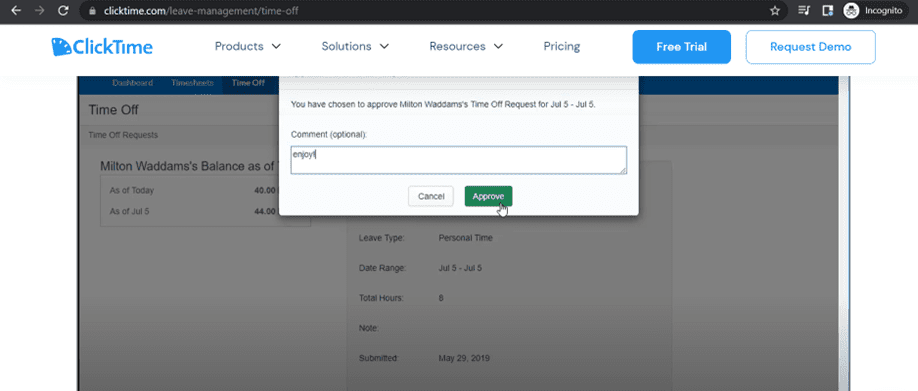
Task: Expand the Products dropdown menu
Action: 248,46
